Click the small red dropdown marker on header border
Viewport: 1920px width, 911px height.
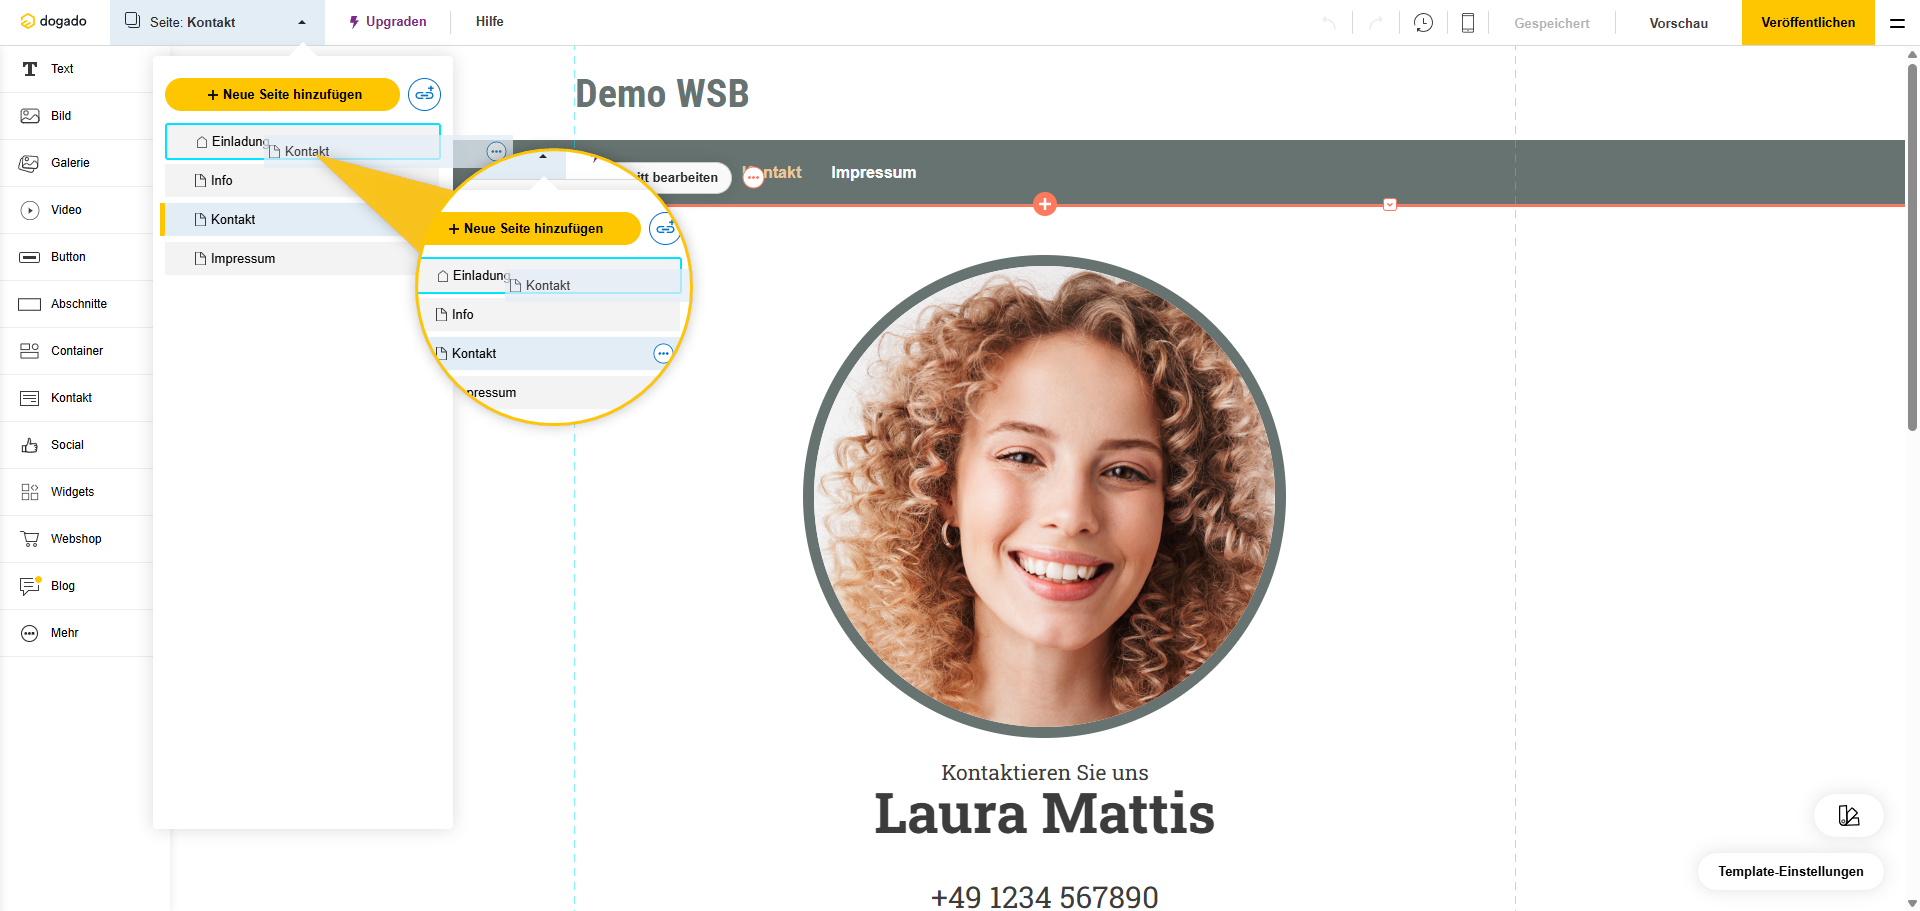pos(1389,205)
